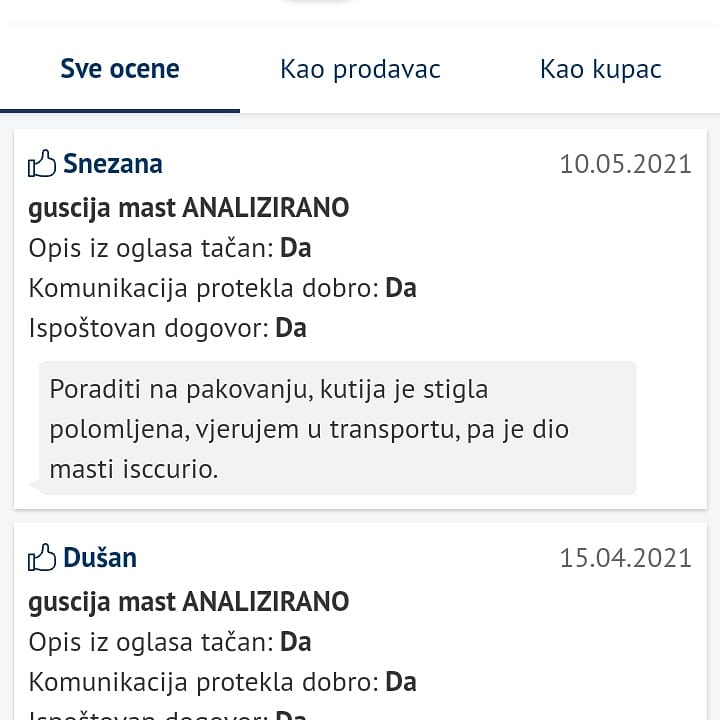Select the Kao kupac tab

point(601,69)
